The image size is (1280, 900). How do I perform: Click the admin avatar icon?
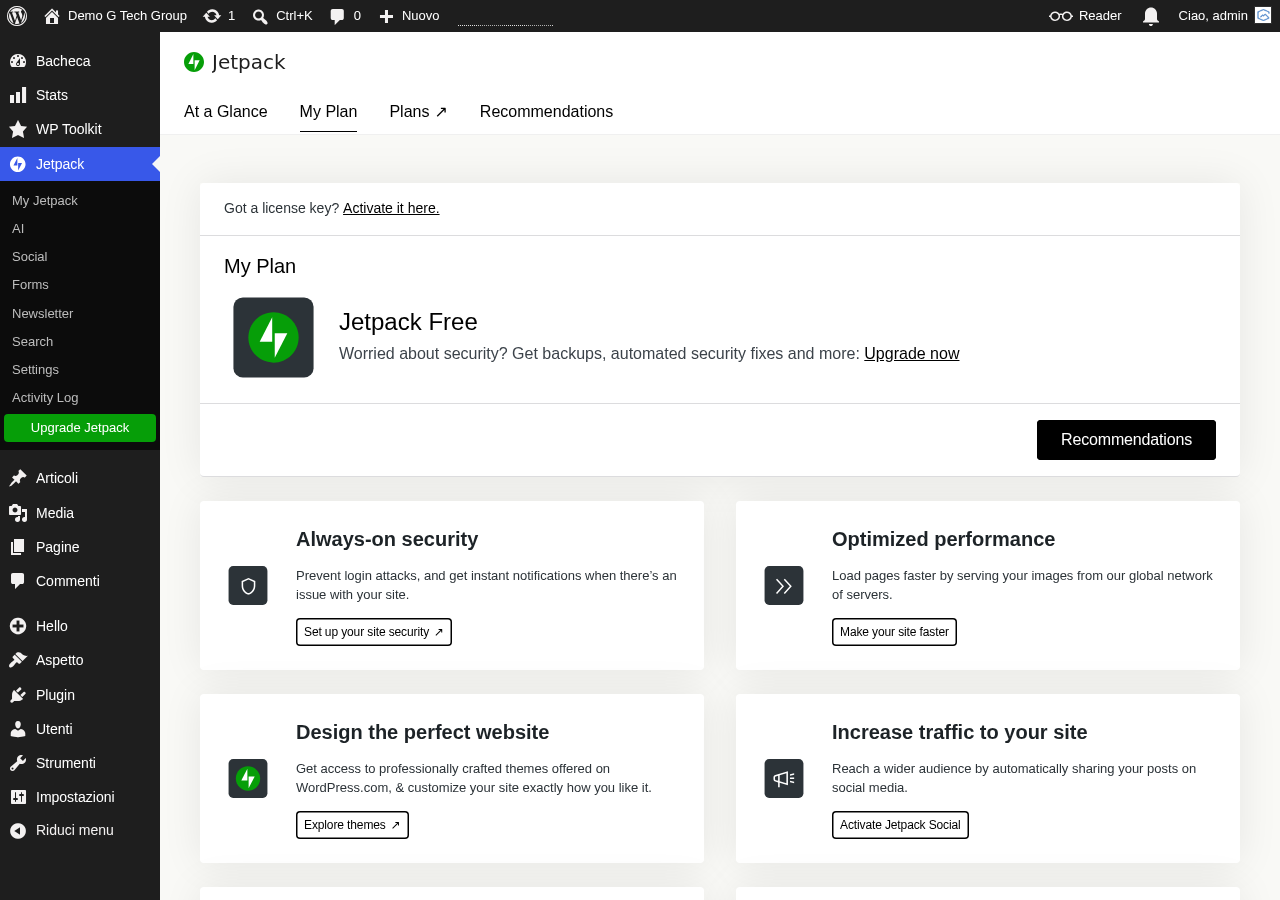[1263, 15]
